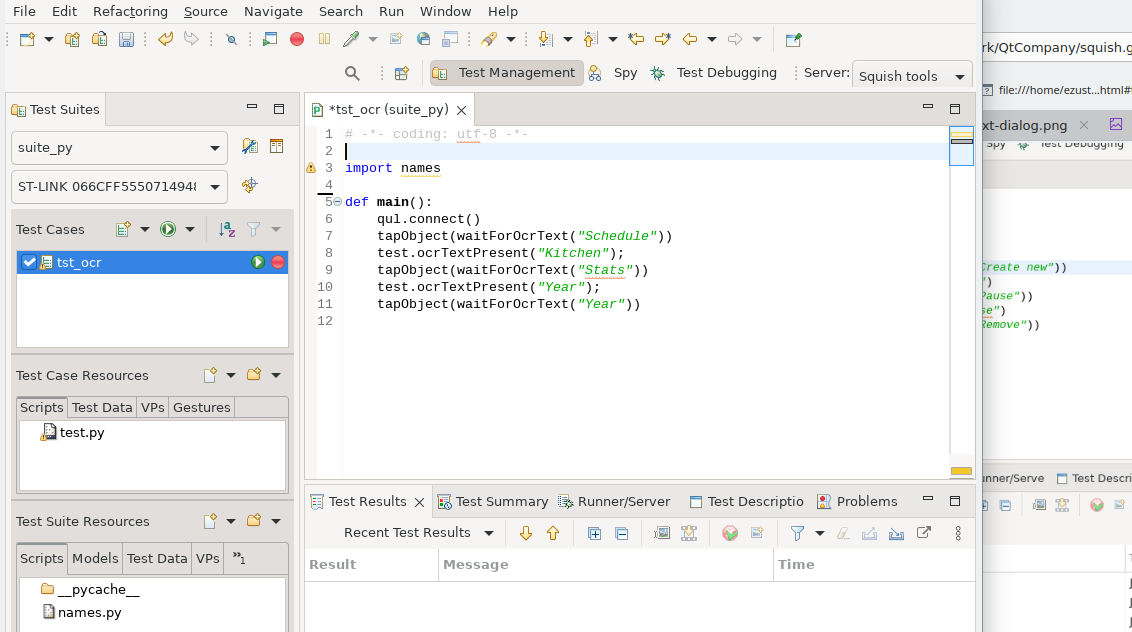The image size is (1132, 632).
Task: Run the tst_ocr test case with its green play icon
Action: 258,262
